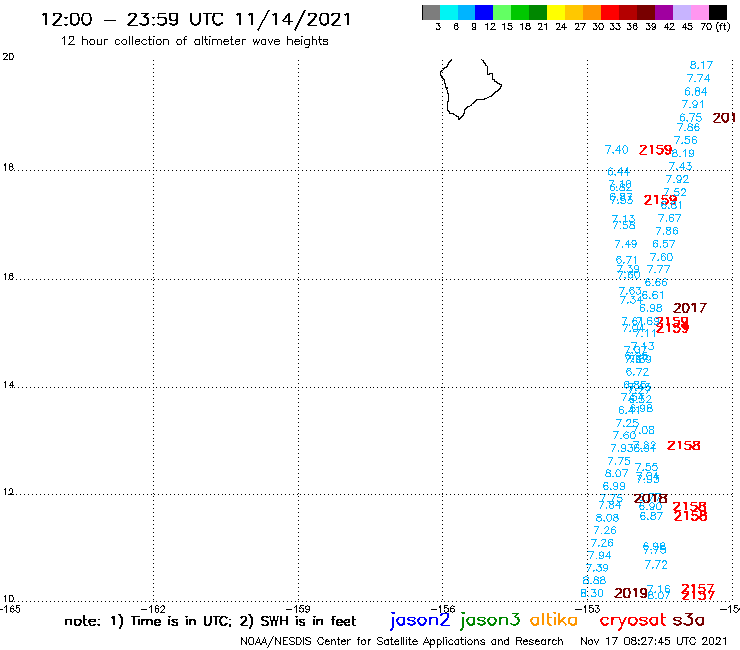Click the wave height value 7.40

(616, 150)
